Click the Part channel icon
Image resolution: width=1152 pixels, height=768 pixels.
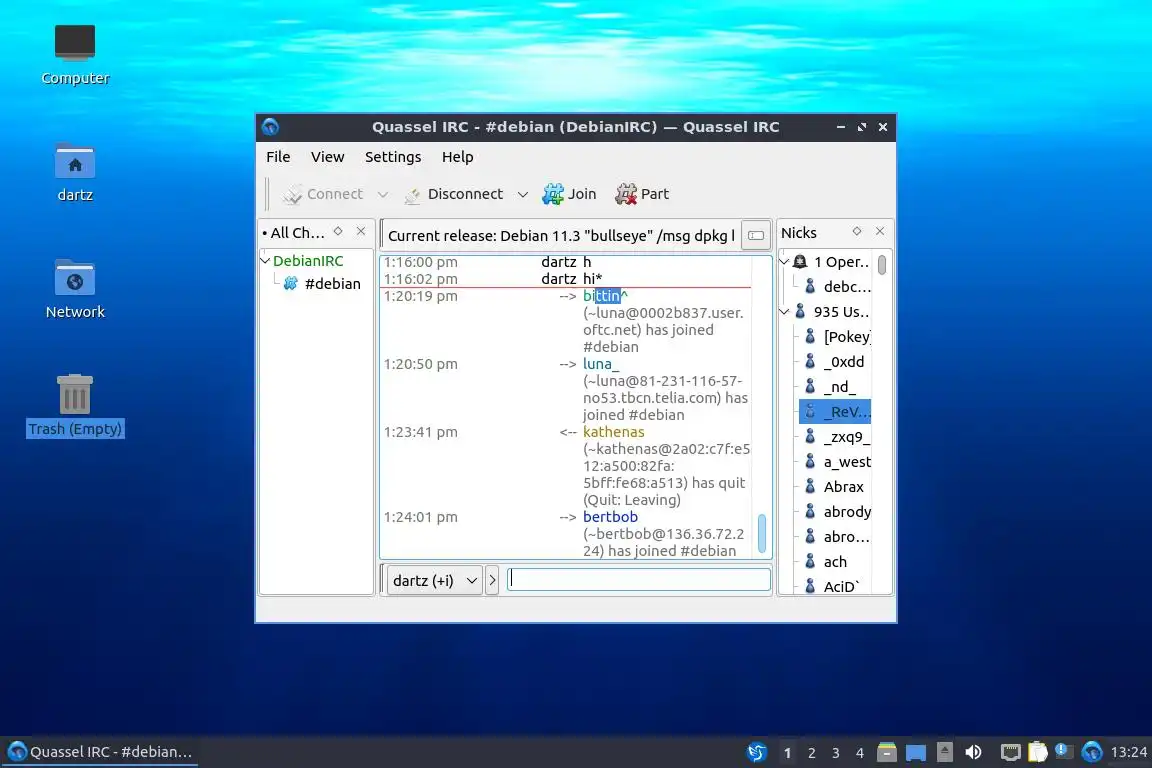pos(626,194)
